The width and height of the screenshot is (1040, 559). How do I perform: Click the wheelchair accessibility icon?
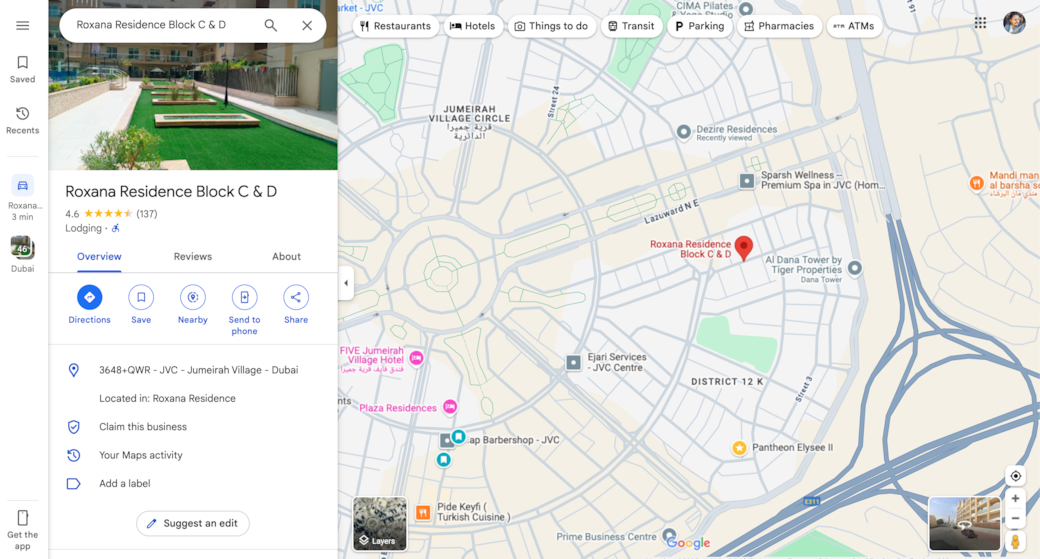click(x=115, y=228)
